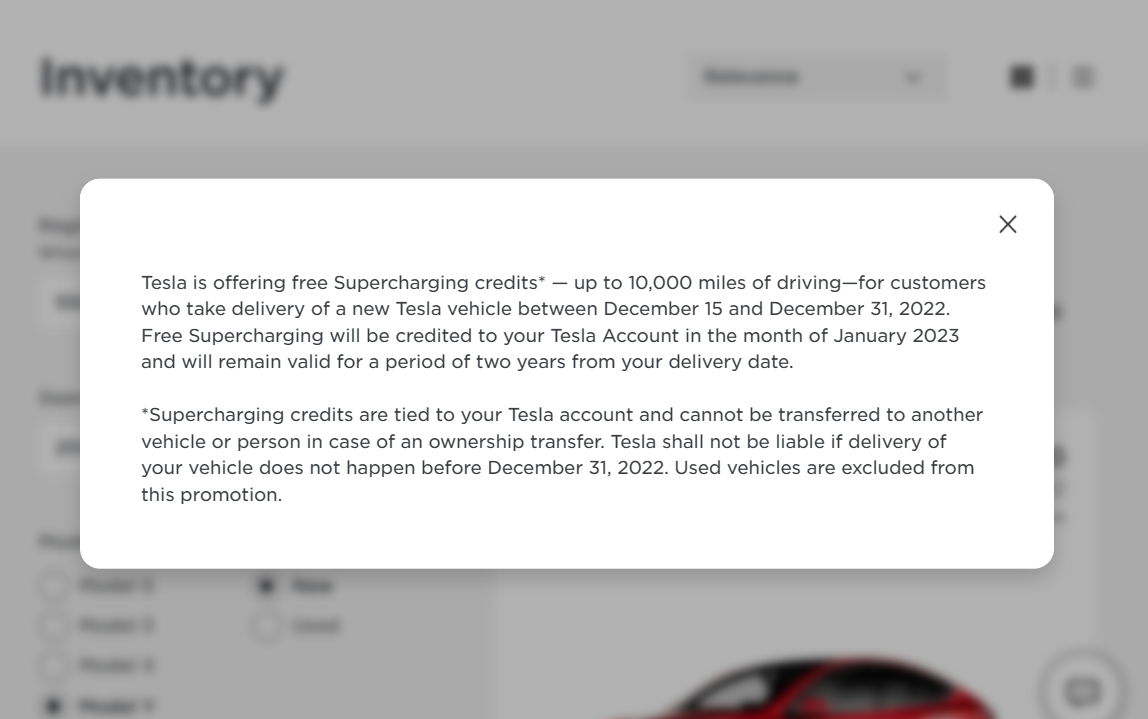Image resolution: width=1148 pixels, height=719 pixels.
Task: Choose the New condition radio button
Action: tap(266, 585)
